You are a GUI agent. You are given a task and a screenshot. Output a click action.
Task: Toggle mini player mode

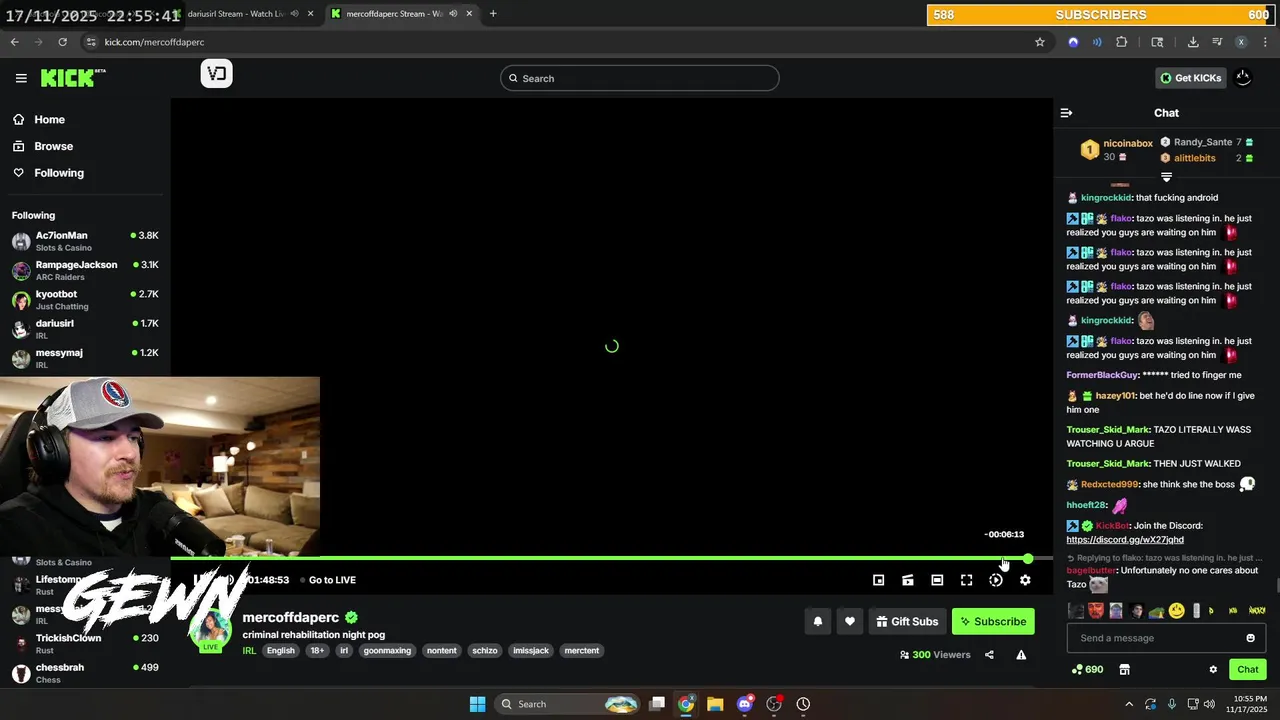pyautogui.click(x=878, y=580)
